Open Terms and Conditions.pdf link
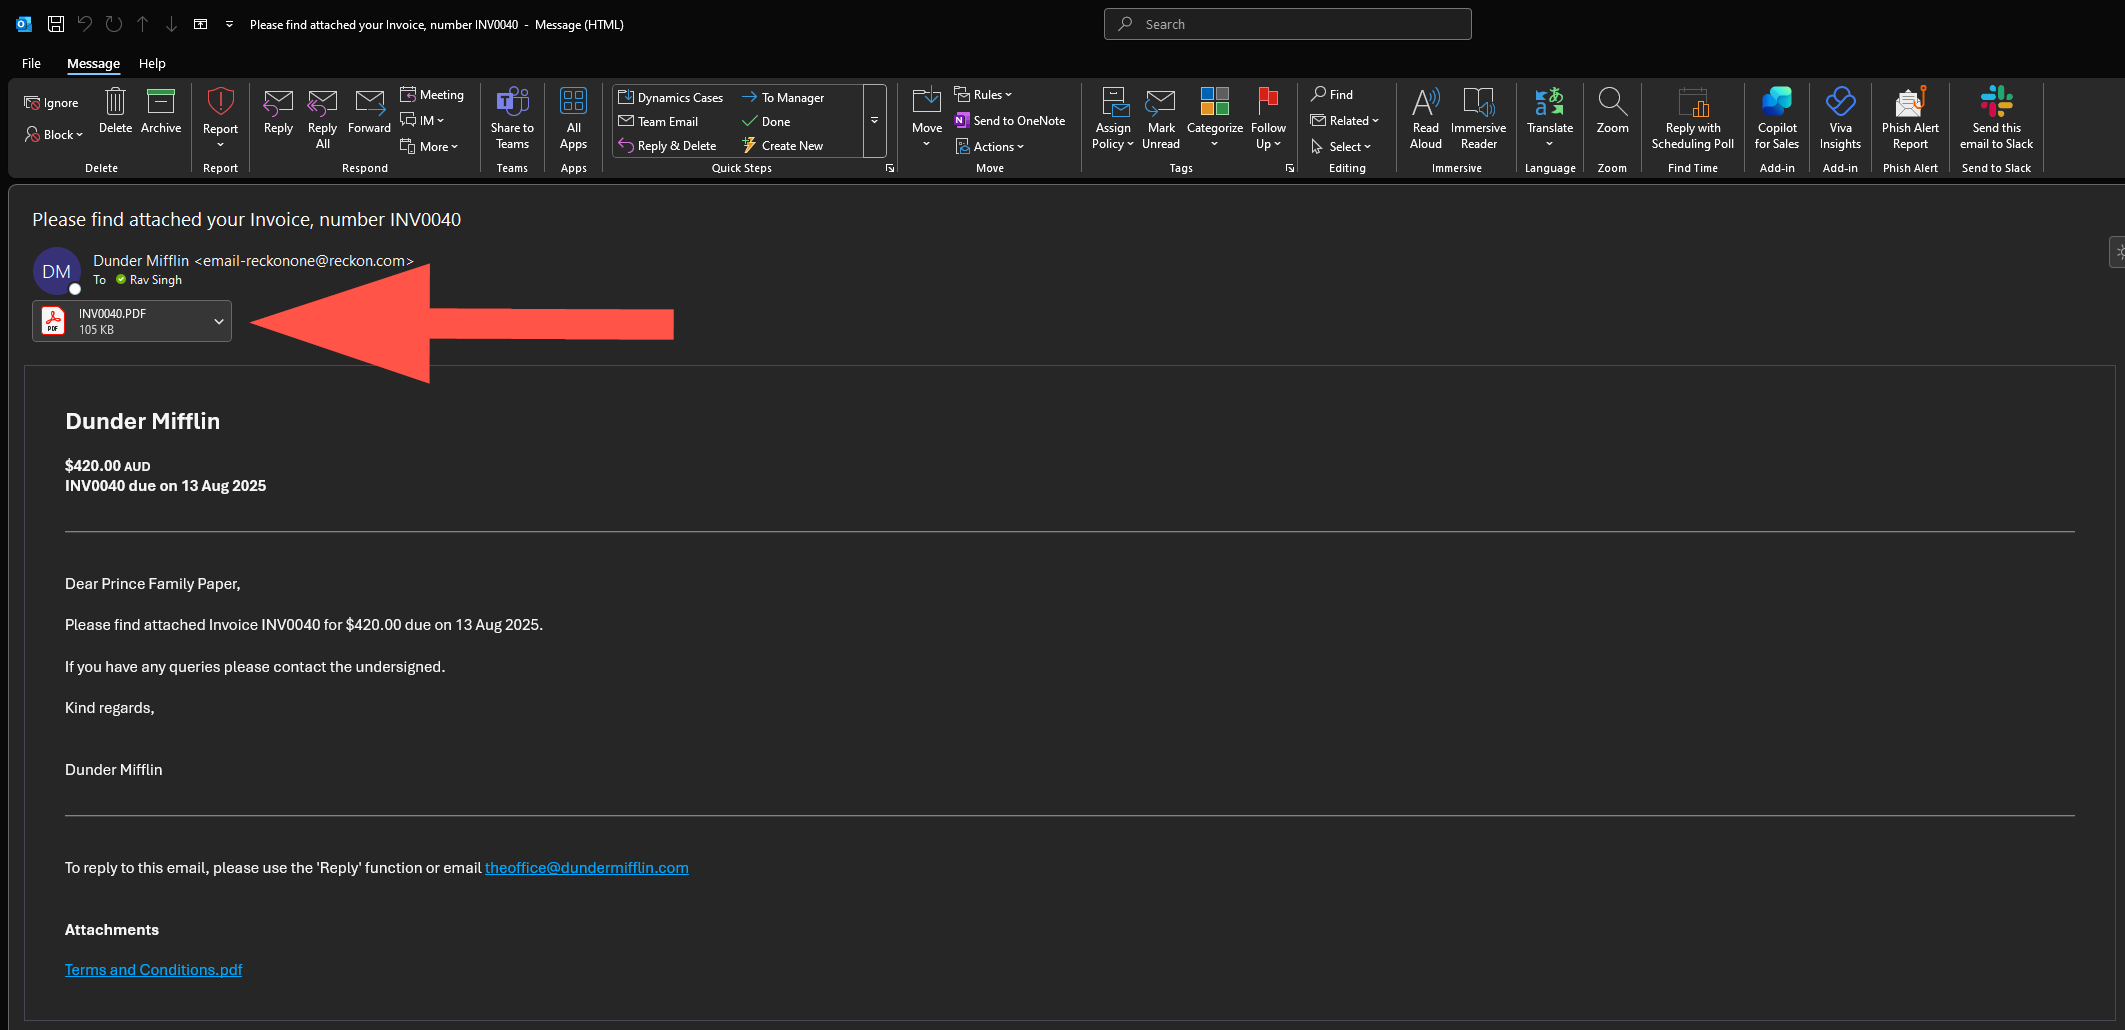The height and width of the screenshot is (1030, 2125). [153, 970]
